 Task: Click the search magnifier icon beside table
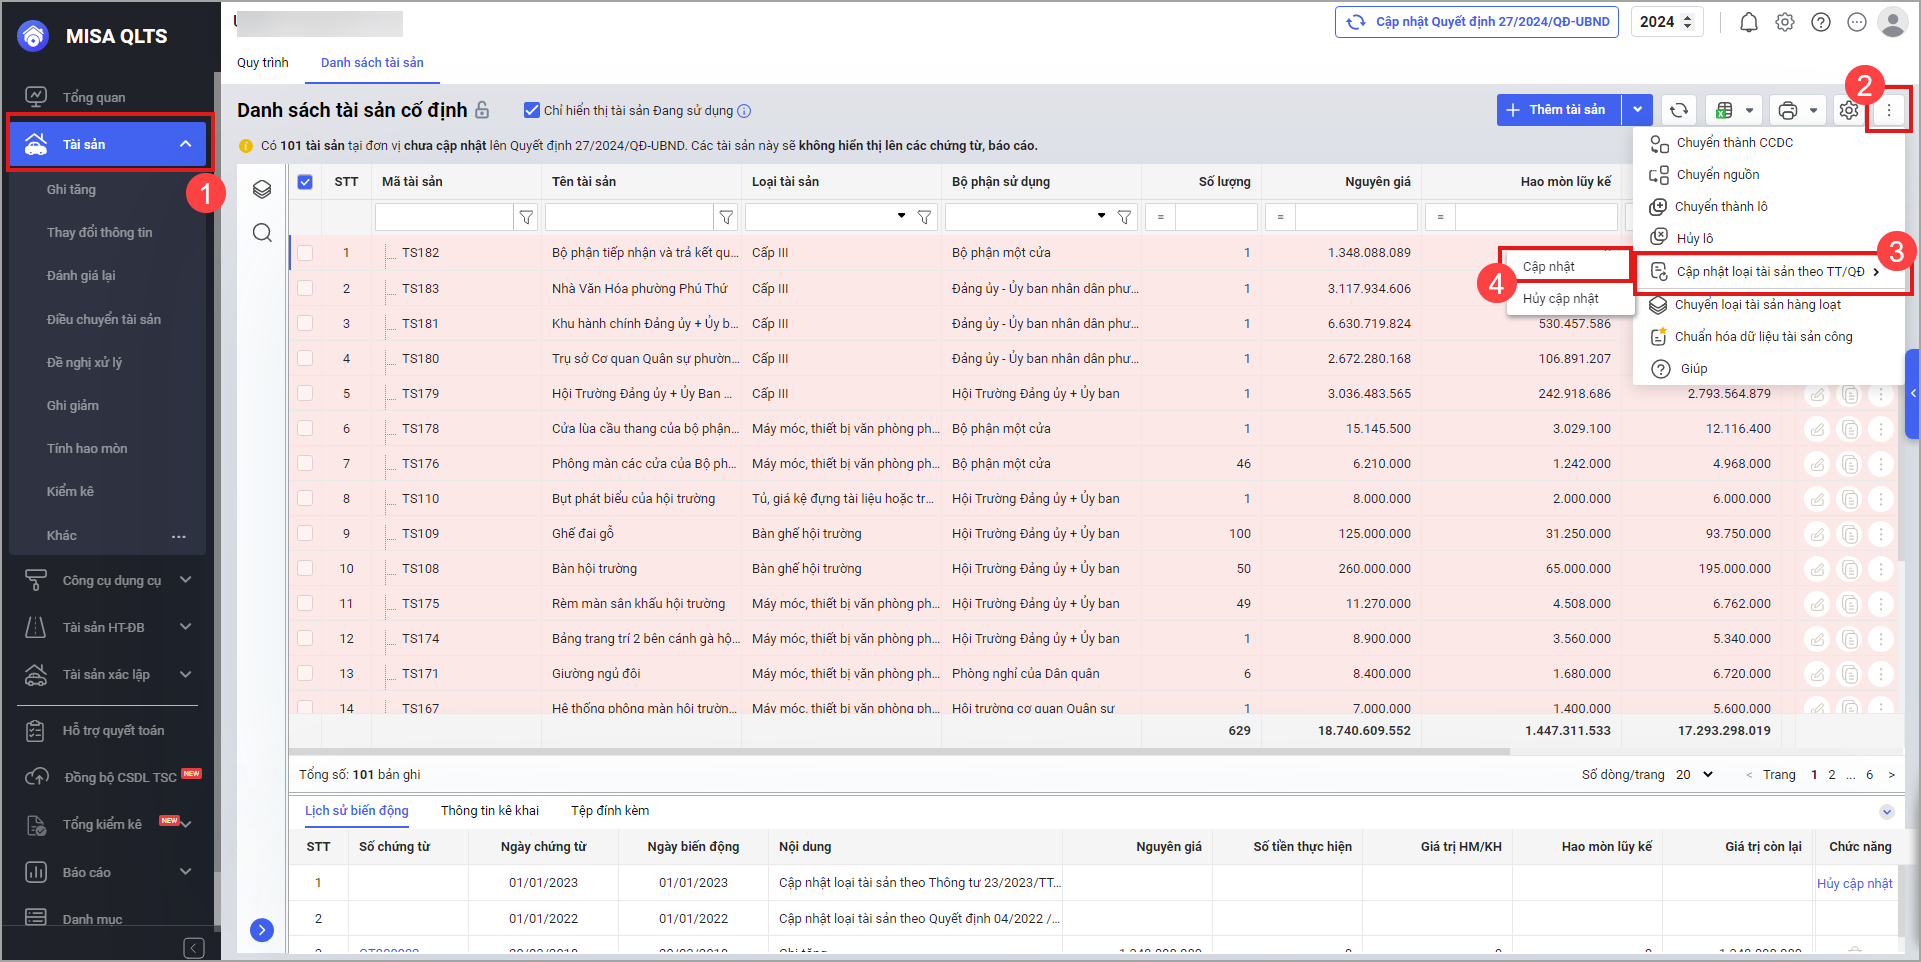pyautogui.click(x=262, y=233)
